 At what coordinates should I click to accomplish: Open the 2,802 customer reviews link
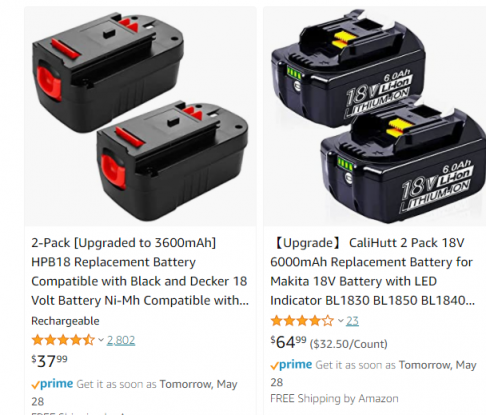coord(121,340)
